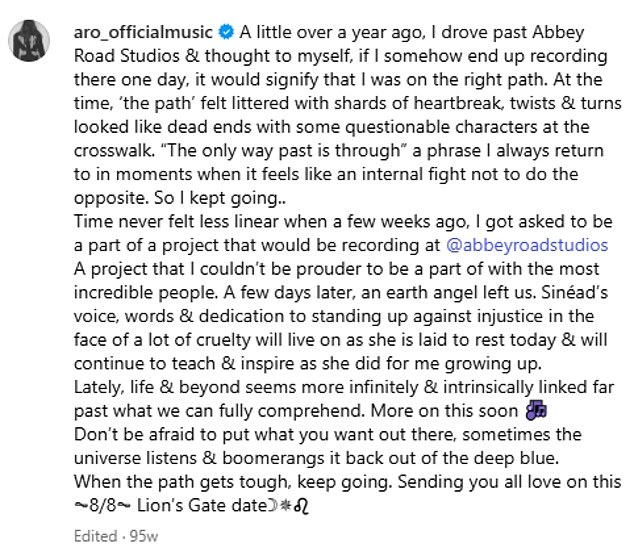Image resolution: width=634 pixels, height=560 pixels.
Task: Click the purple music notes emoji
Action: coord(536,410)
